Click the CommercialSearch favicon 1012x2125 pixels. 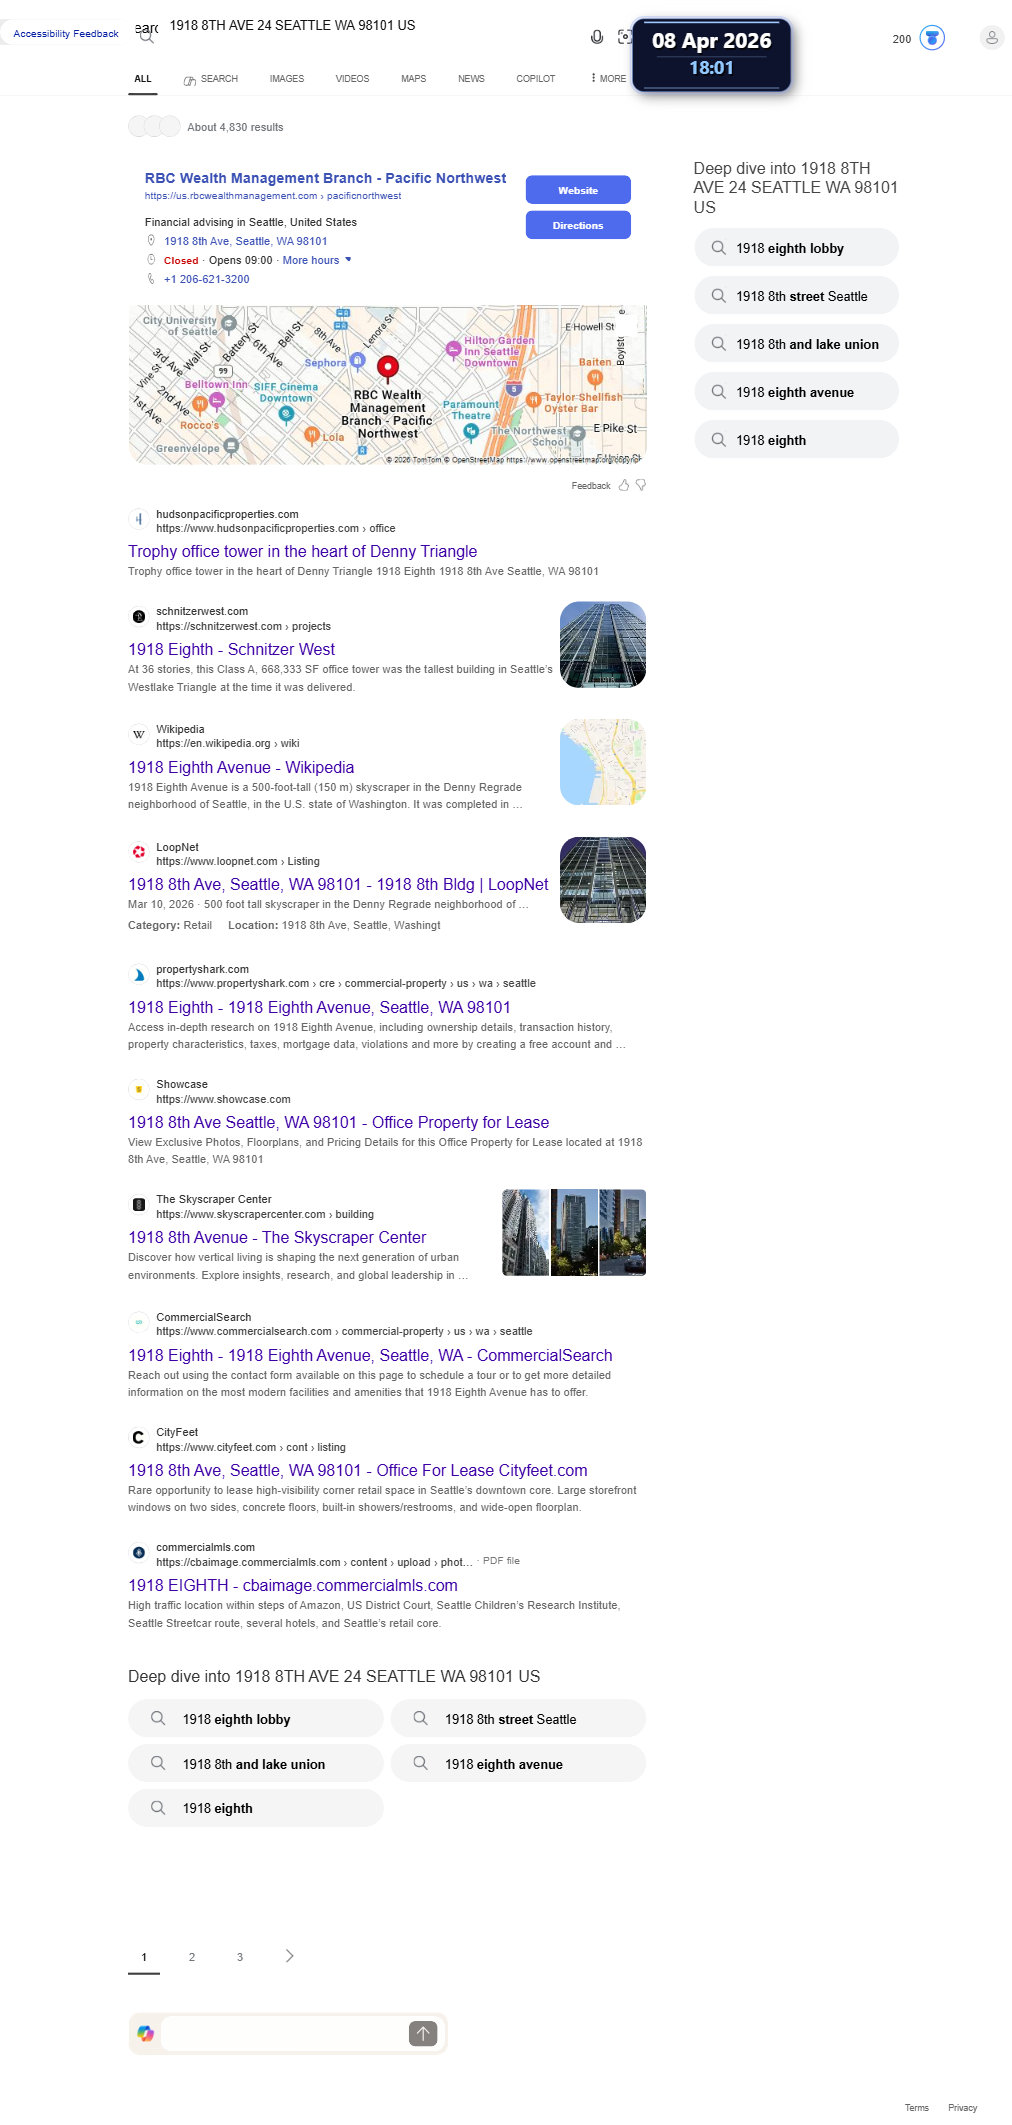tap(138, 1323)
